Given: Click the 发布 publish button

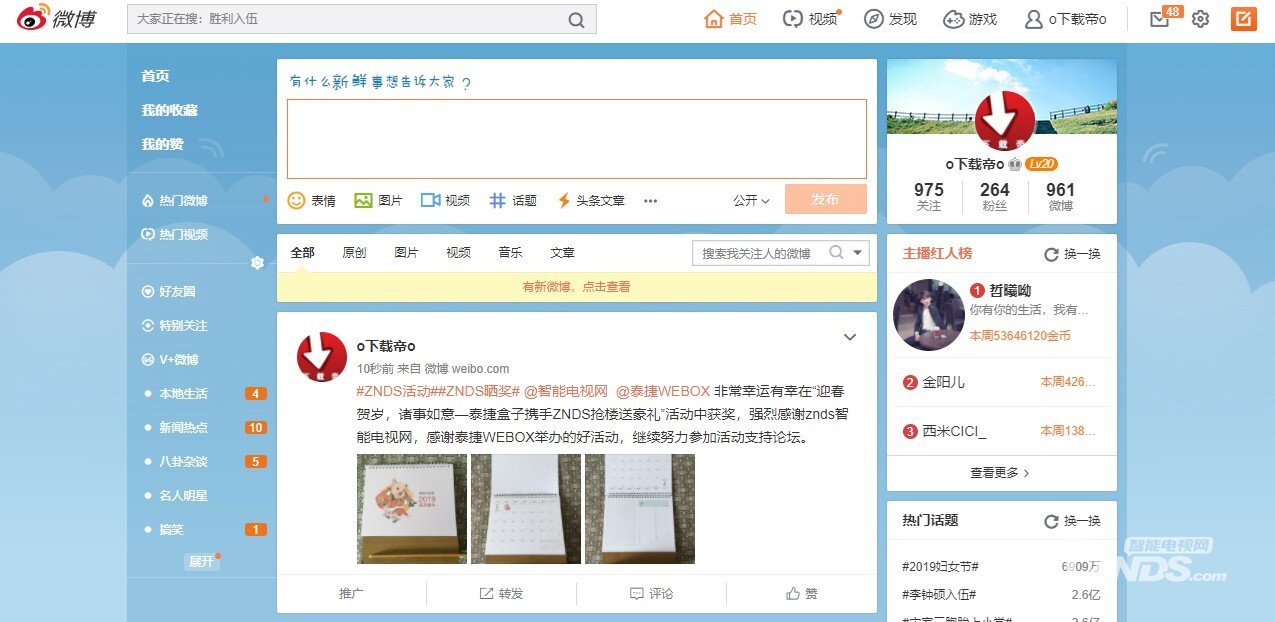Looking at the screenshot, I should pos(825,199).
